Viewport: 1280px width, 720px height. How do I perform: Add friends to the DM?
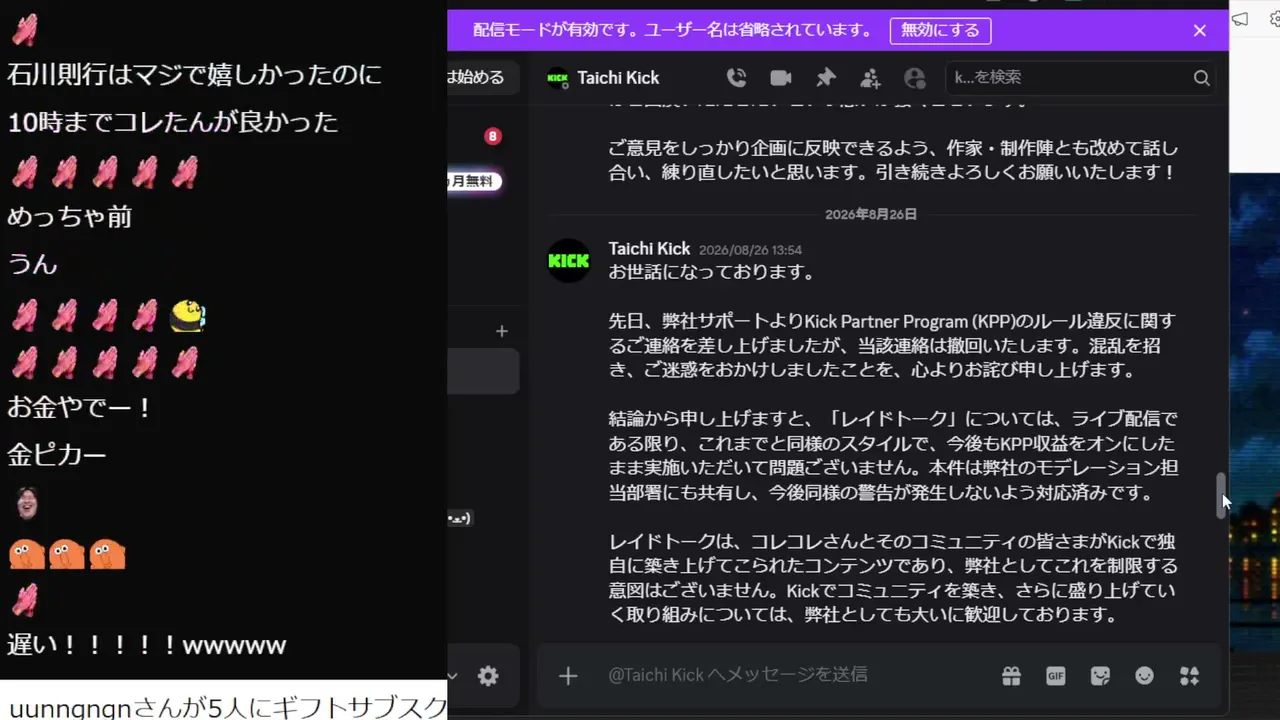coord(870,78)
